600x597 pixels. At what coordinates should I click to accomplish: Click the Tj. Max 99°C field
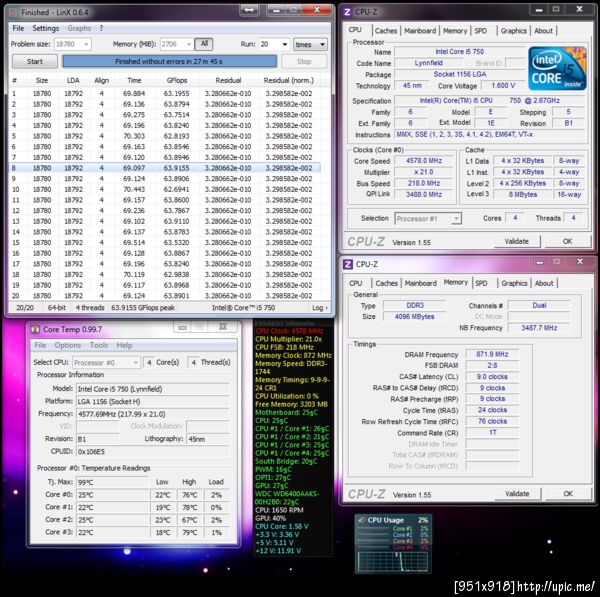click(x=112, y=482)
